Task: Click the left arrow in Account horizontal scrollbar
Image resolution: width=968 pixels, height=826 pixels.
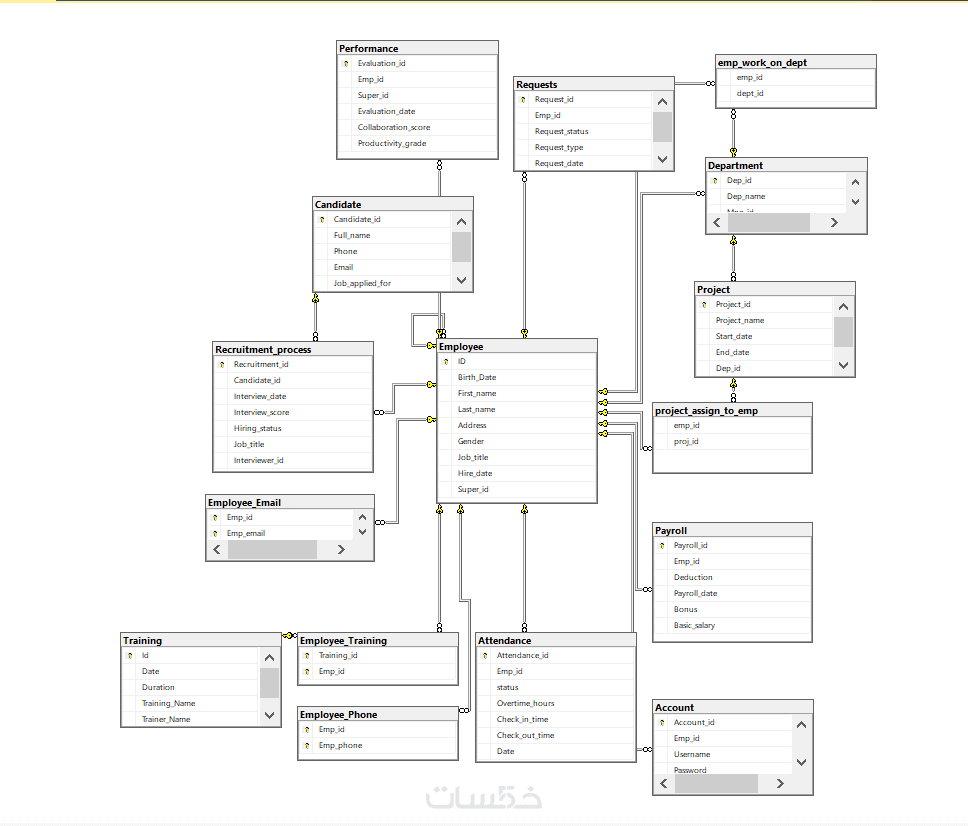Action: (664, 783)
